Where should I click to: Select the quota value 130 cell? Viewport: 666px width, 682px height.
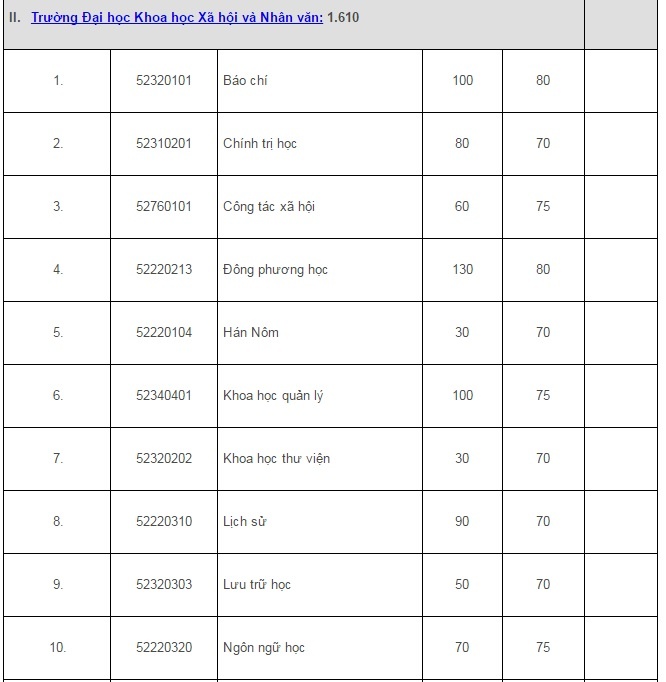pos(462,269)
